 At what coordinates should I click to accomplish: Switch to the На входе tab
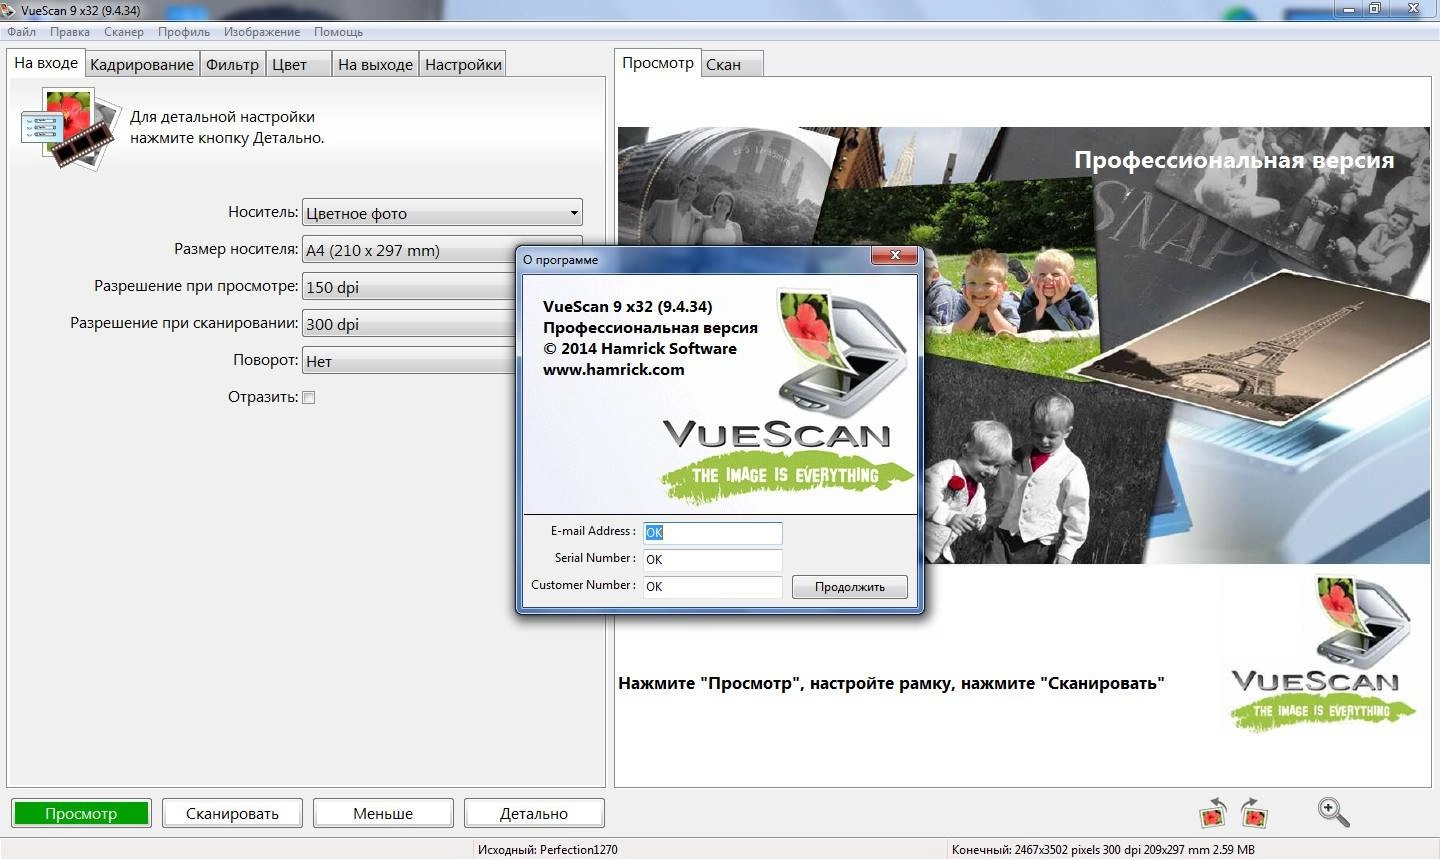click(46, 63)
